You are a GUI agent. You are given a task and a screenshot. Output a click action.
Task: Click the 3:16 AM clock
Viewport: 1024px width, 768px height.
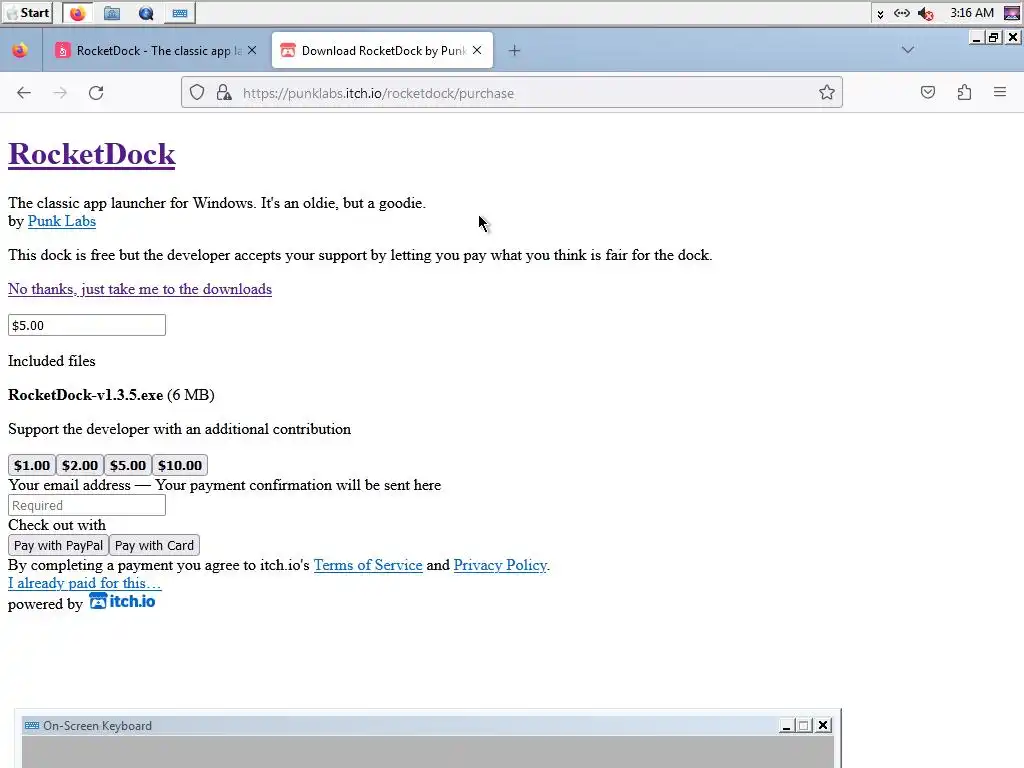[972, 13]
